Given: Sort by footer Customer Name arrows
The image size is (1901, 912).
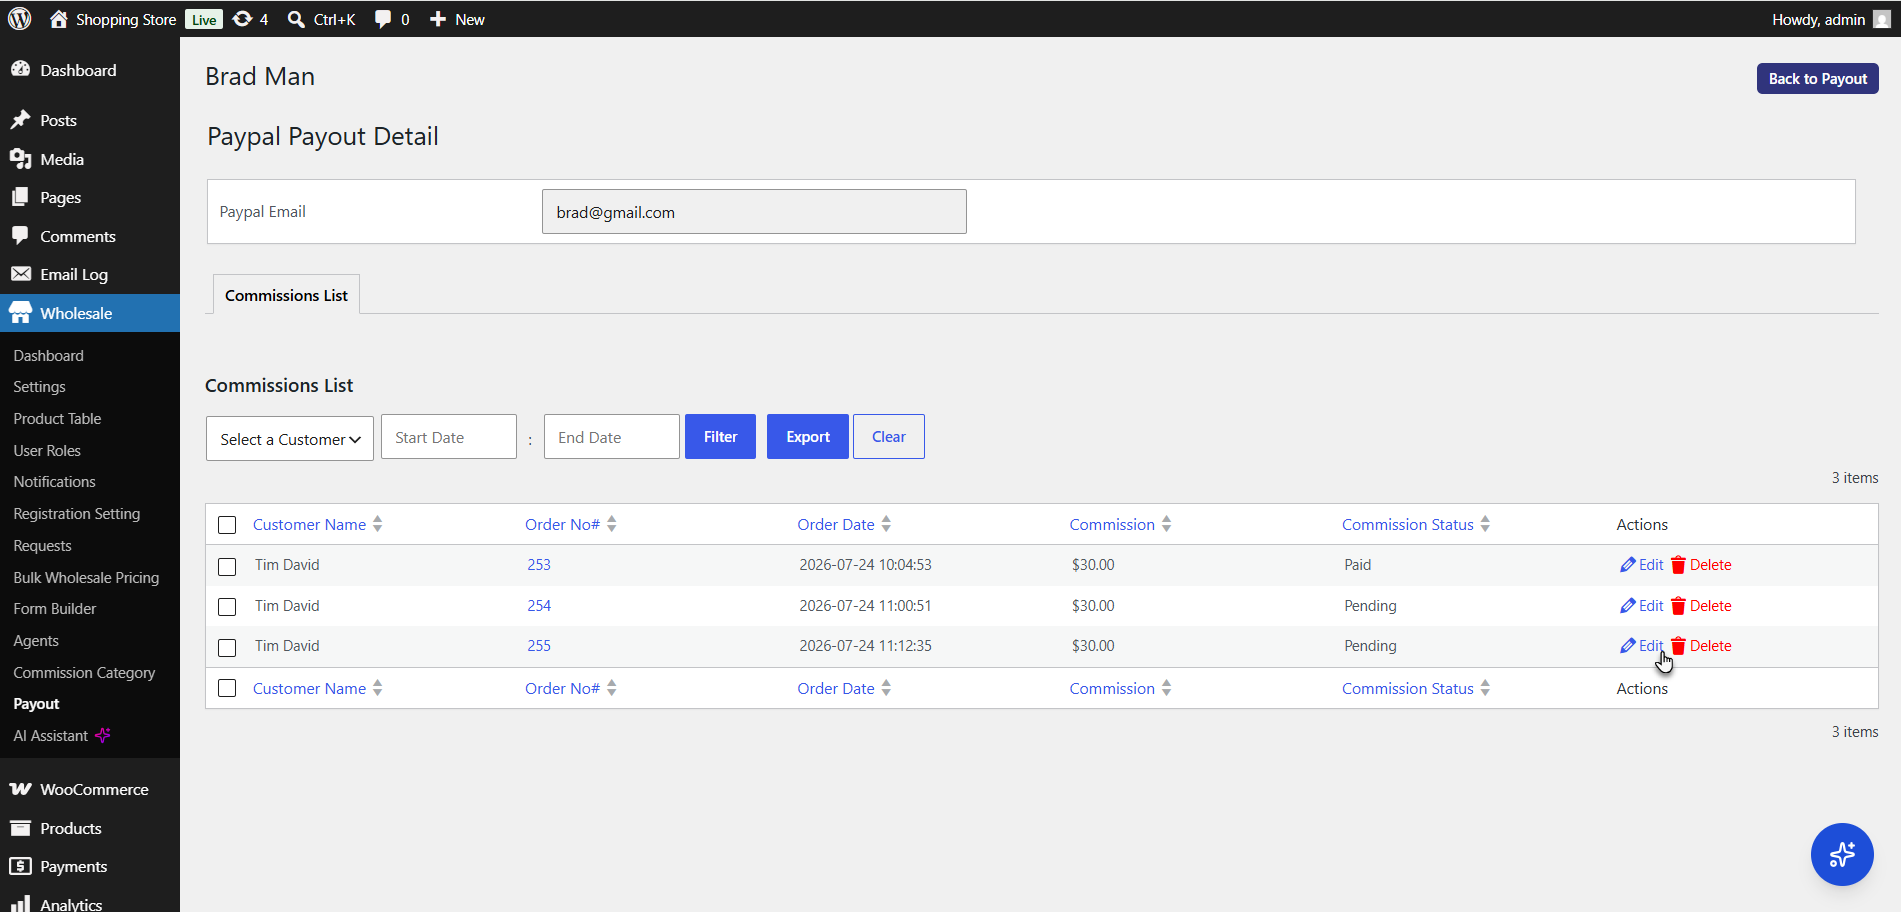Looking at the screenshot, I should 377,688.
